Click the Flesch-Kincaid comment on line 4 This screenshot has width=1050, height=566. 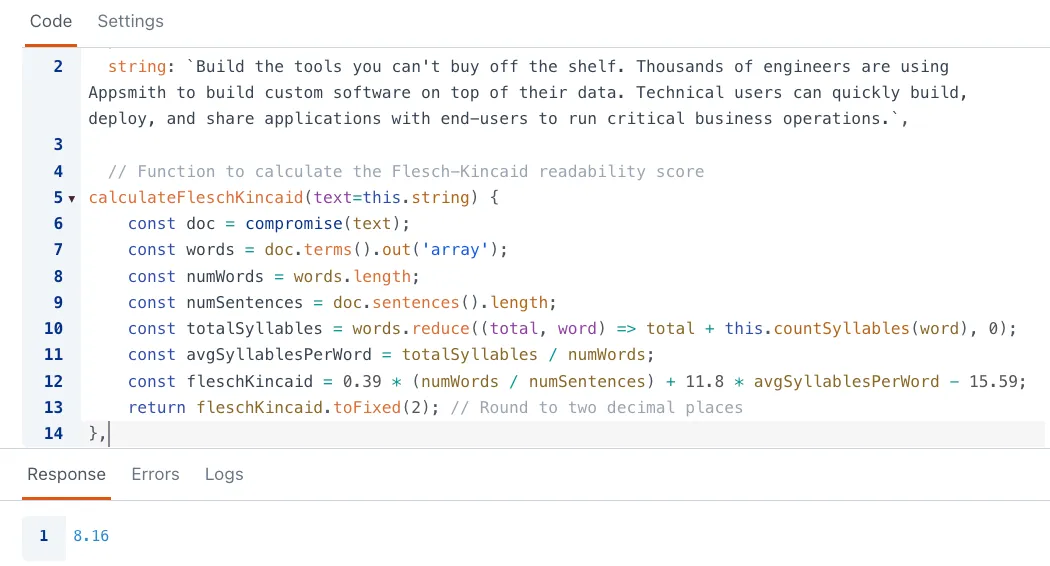point(420,172)
